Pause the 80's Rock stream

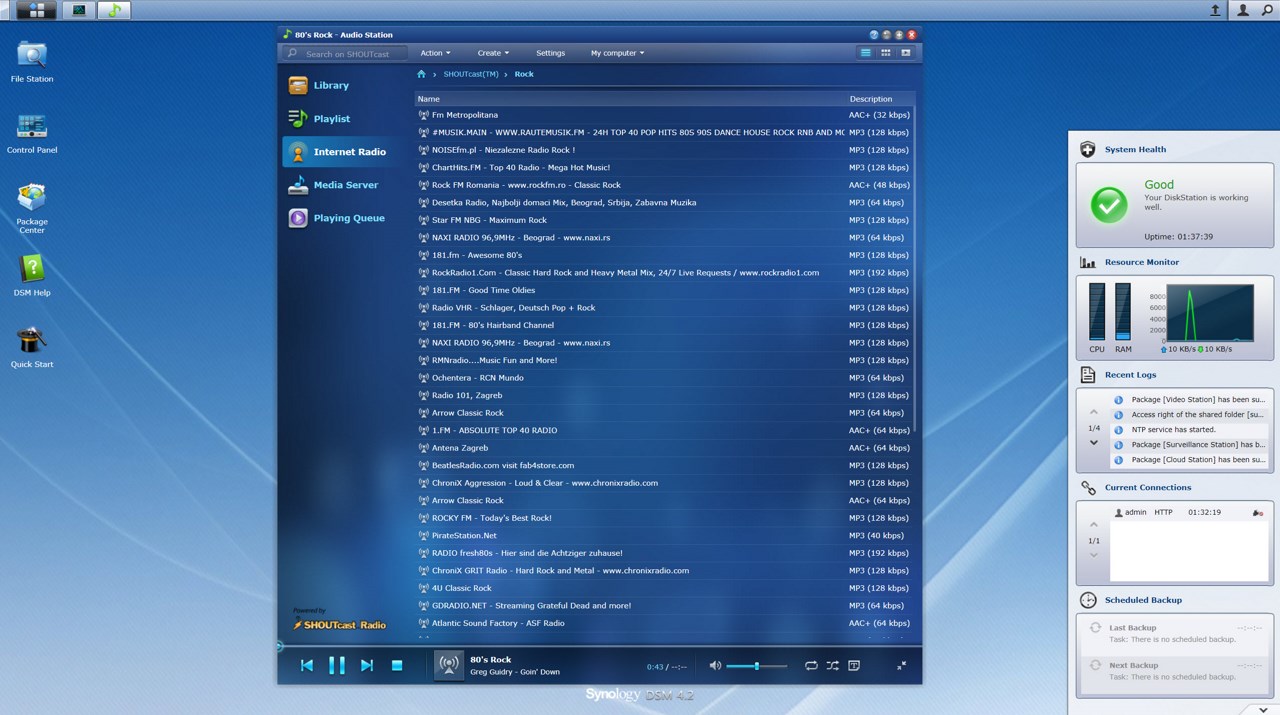(x=337, y=665)
